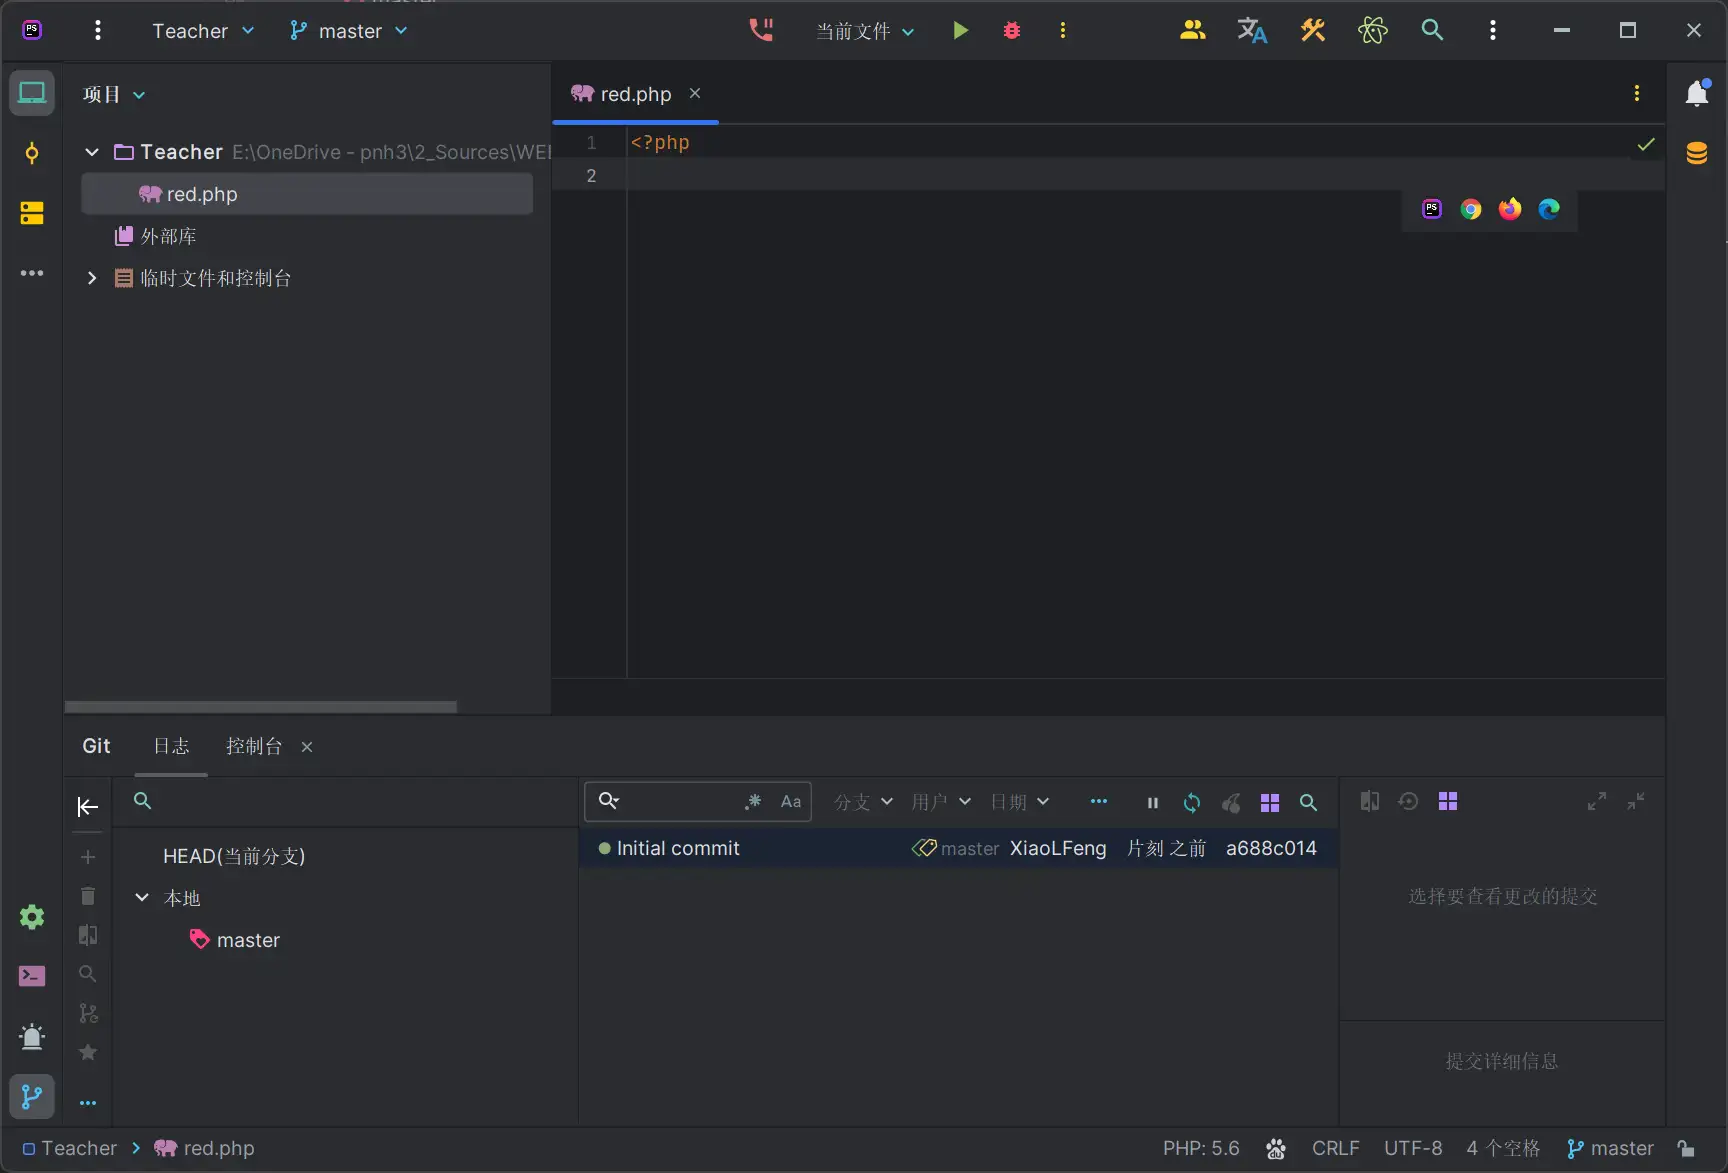Open the 分支 filter dropdown
1728x1173 pixels.
864,802
